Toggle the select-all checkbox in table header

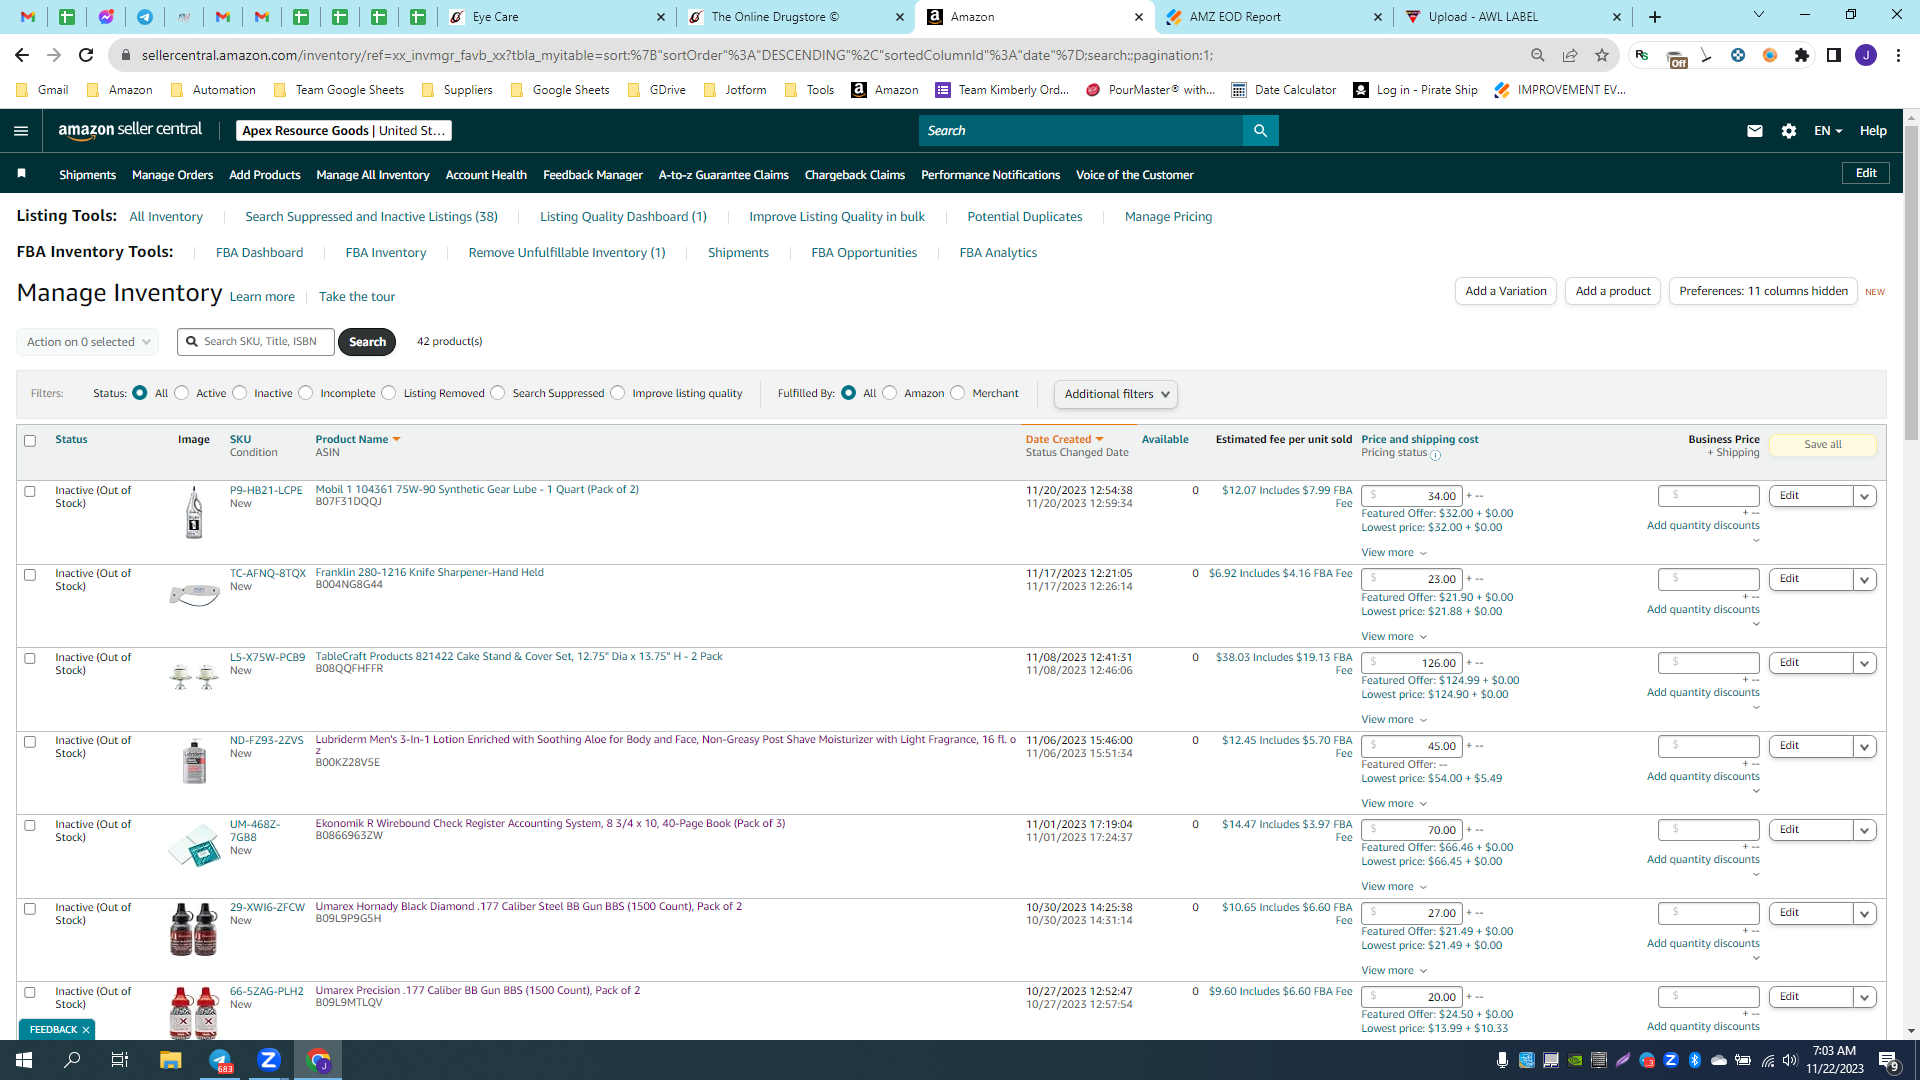(x=30, y=441)
